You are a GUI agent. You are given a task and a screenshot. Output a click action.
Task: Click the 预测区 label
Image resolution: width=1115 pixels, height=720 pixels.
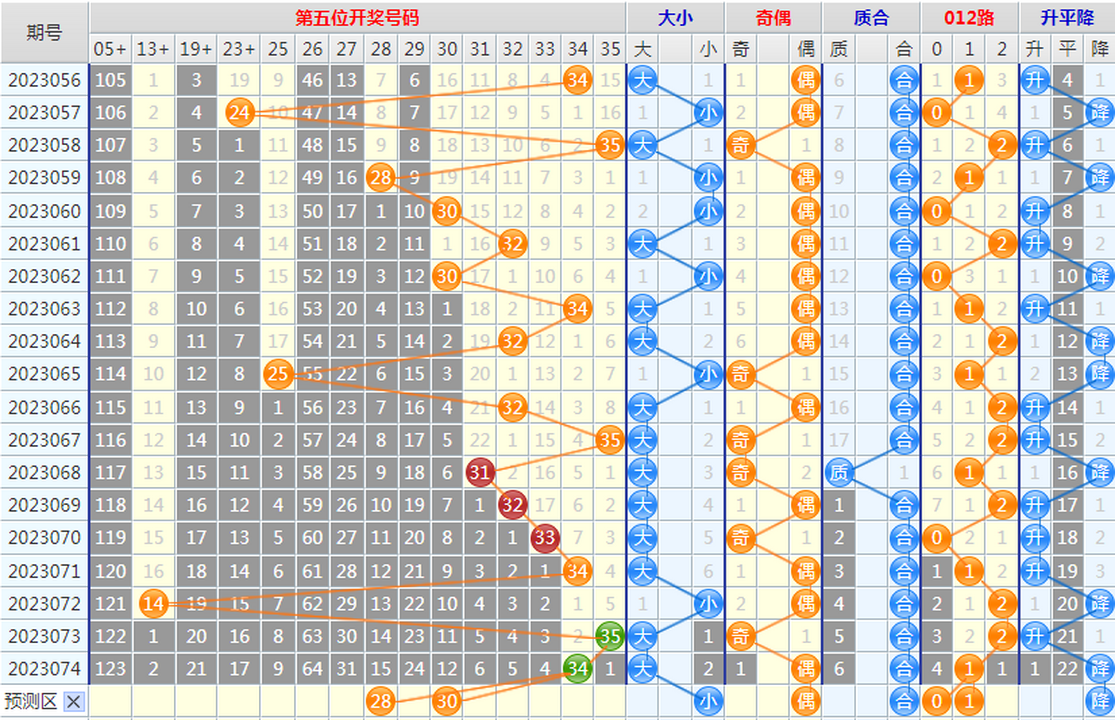coord(31,702)
